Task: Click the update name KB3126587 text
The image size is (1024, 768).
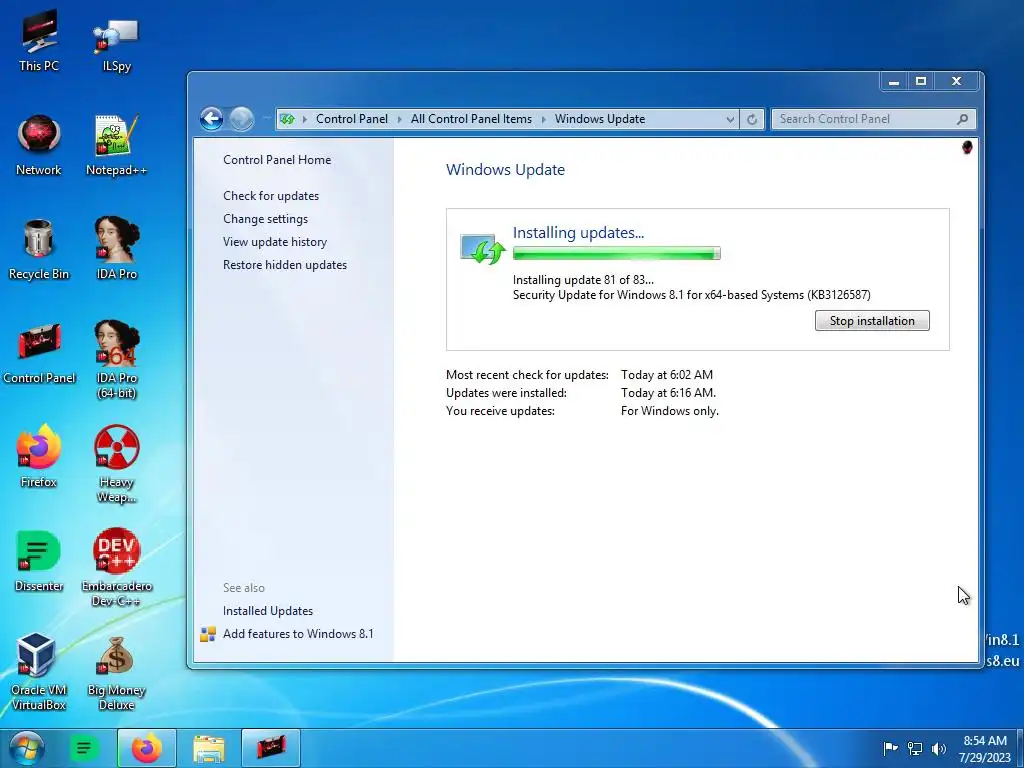Action: click(692, 295)
